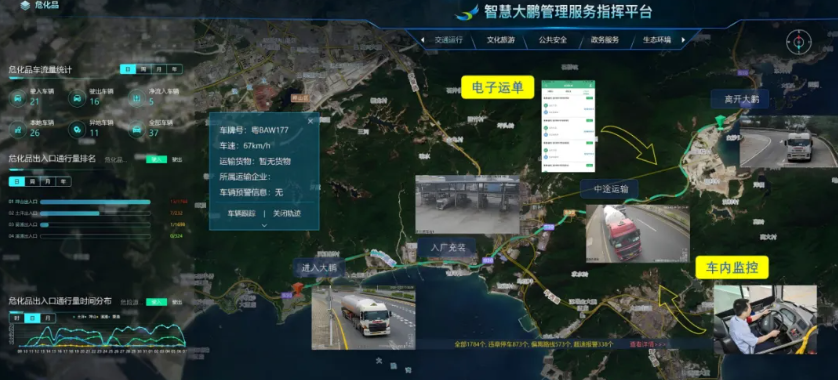Click the 异地车辆 icon
This screenshot has width=838, height=380.
(x=77, y=129)
